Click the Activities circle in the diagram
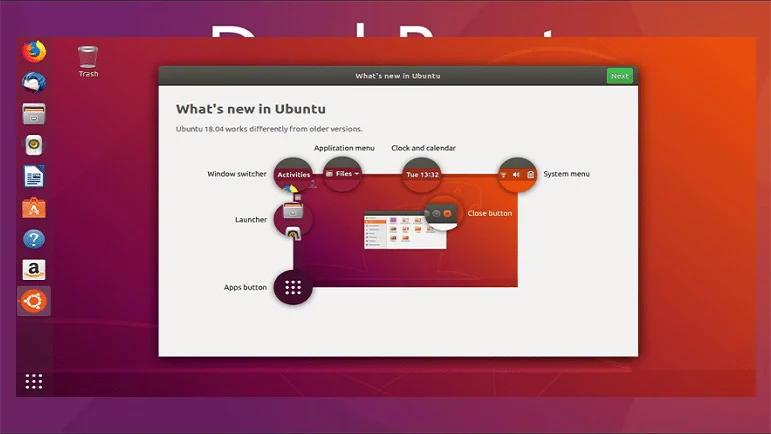 click(x=293, y=174)
